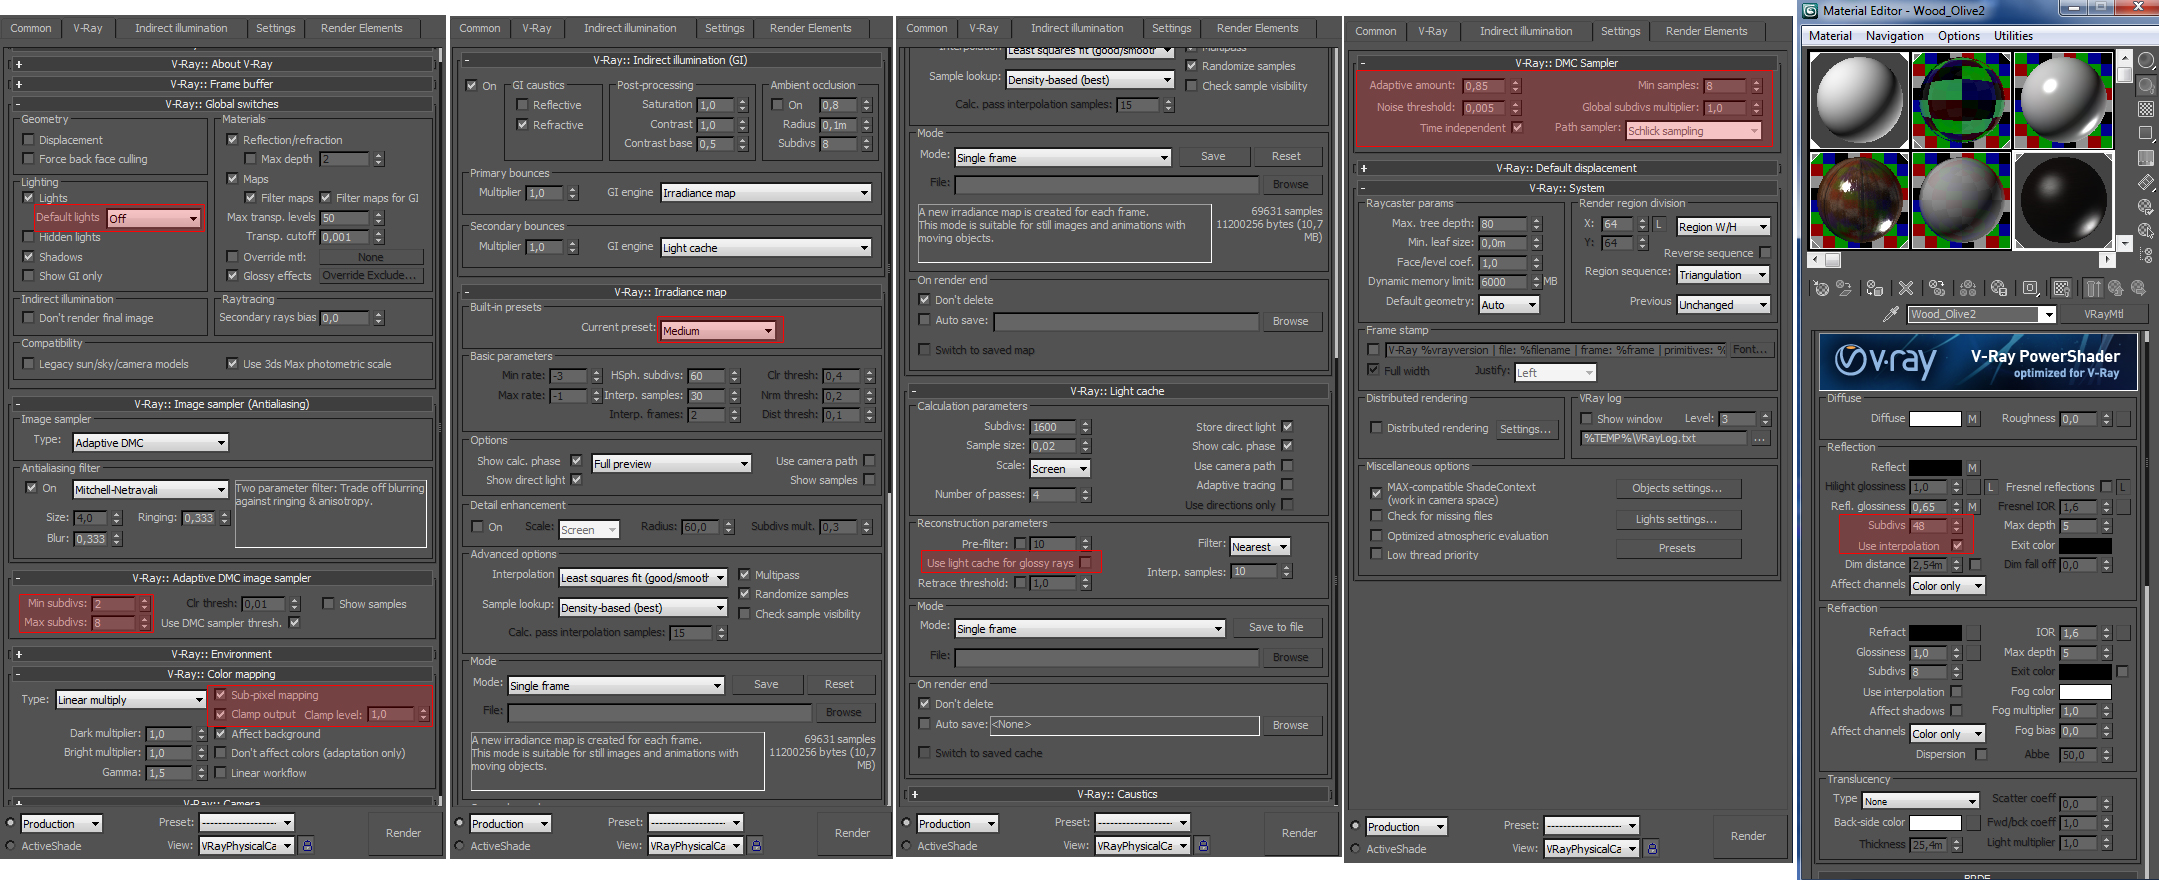Click the Material ID Channel icon
This screenshot has height=880, width=2159.
tap(2030, 288)
